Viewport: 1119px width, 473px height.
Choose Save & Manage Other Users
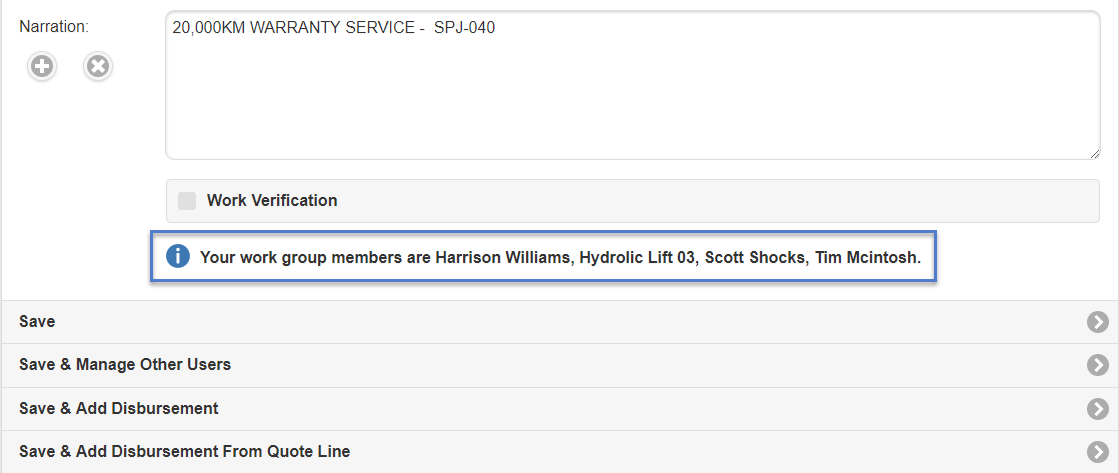tap(125, 365)
